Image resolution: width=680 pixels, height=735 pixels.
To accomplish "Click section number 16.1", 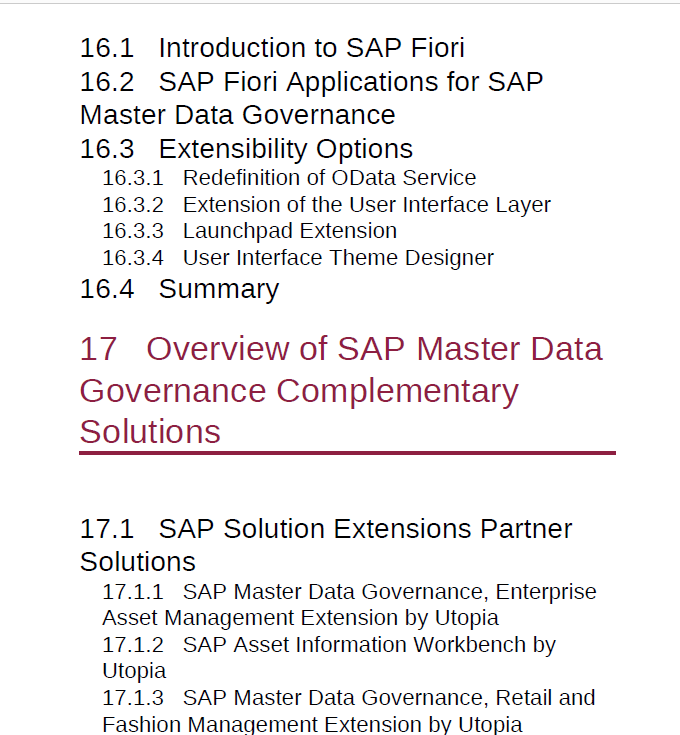I will (x=107, y=48).
